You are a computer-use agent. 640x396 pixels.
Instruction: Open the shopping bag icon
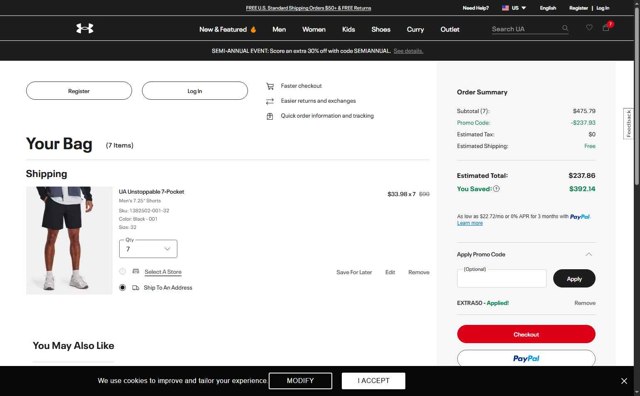click(606, 27)
